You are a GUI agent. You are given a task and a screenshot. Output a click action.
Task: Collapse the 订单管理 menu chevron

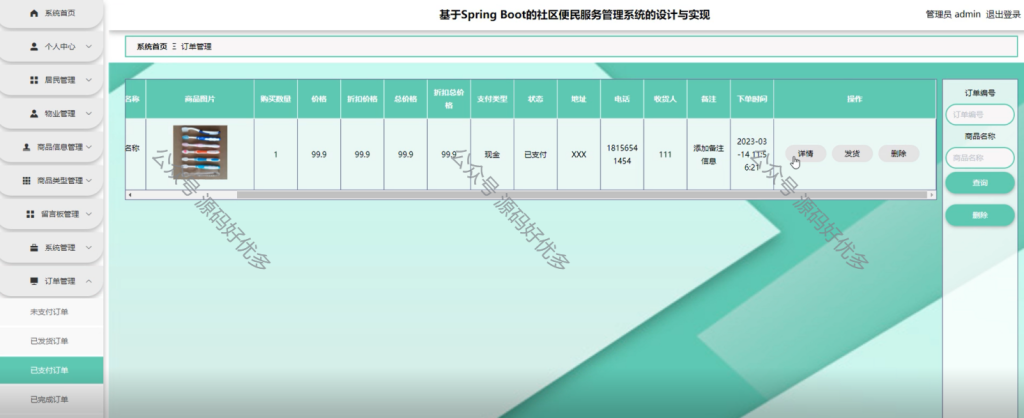(x=88, y=281)
